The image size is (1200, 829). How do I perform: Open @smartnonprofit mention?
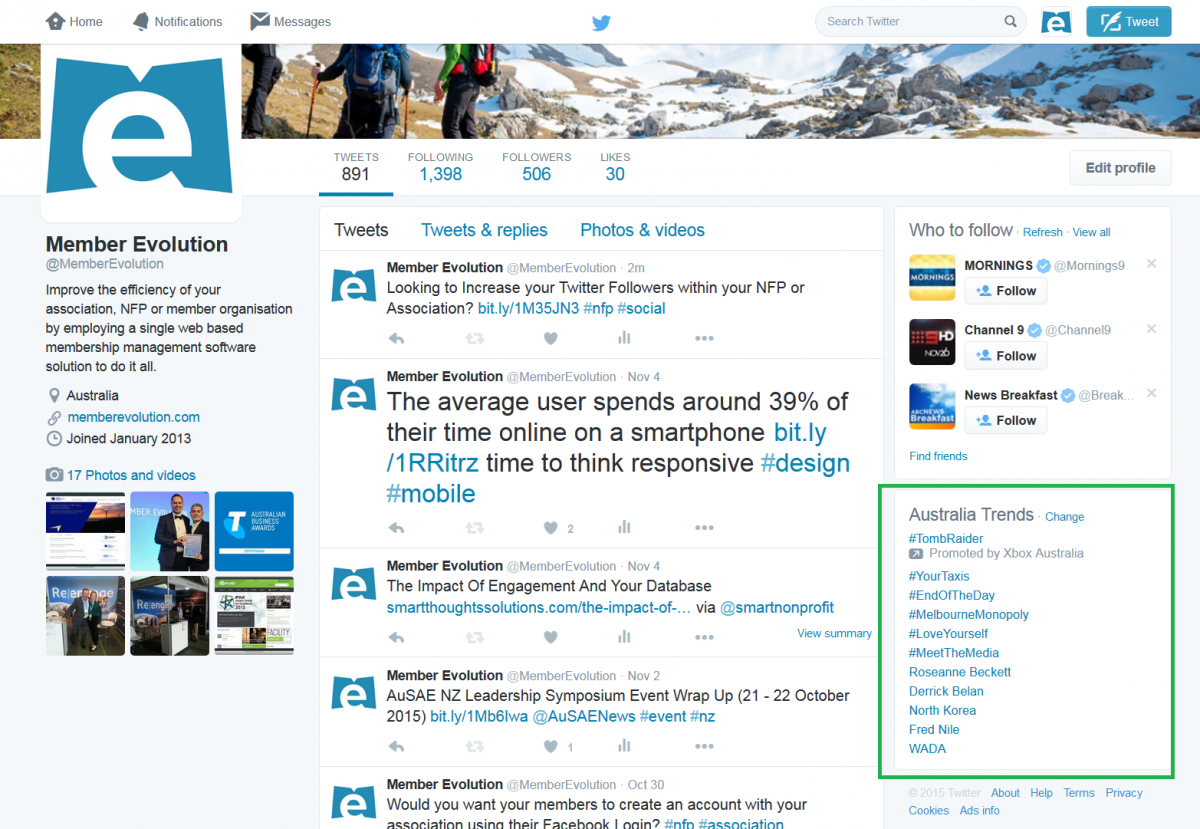click(x=777, y=607)
